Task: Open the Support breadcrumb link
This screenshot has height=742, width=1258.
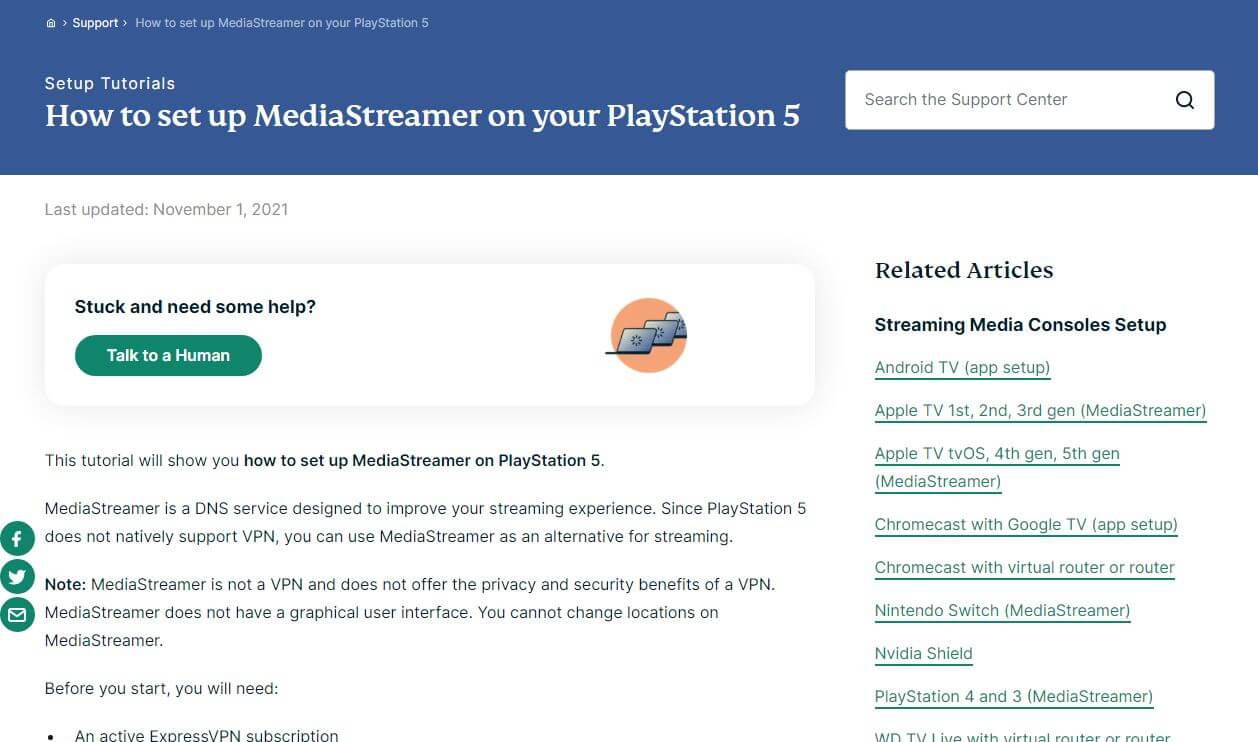Action: 95,23
